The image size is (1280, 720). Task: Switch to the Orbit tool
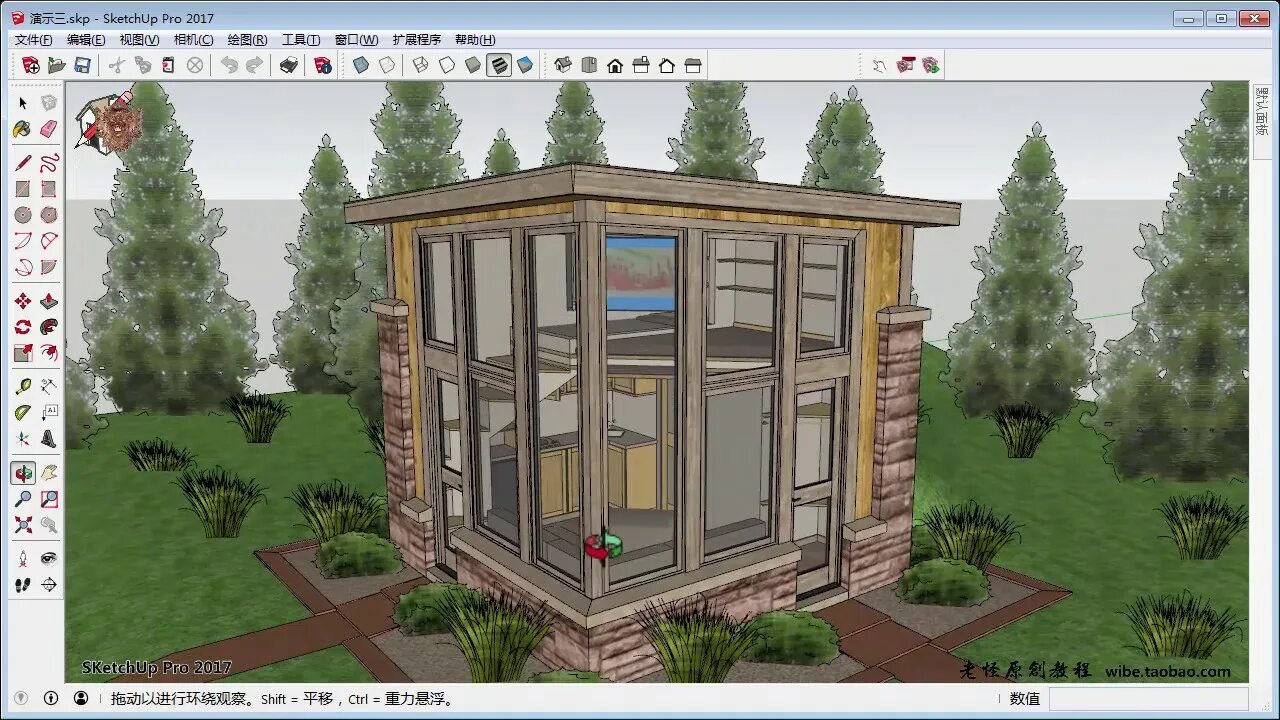click(22, 472)
